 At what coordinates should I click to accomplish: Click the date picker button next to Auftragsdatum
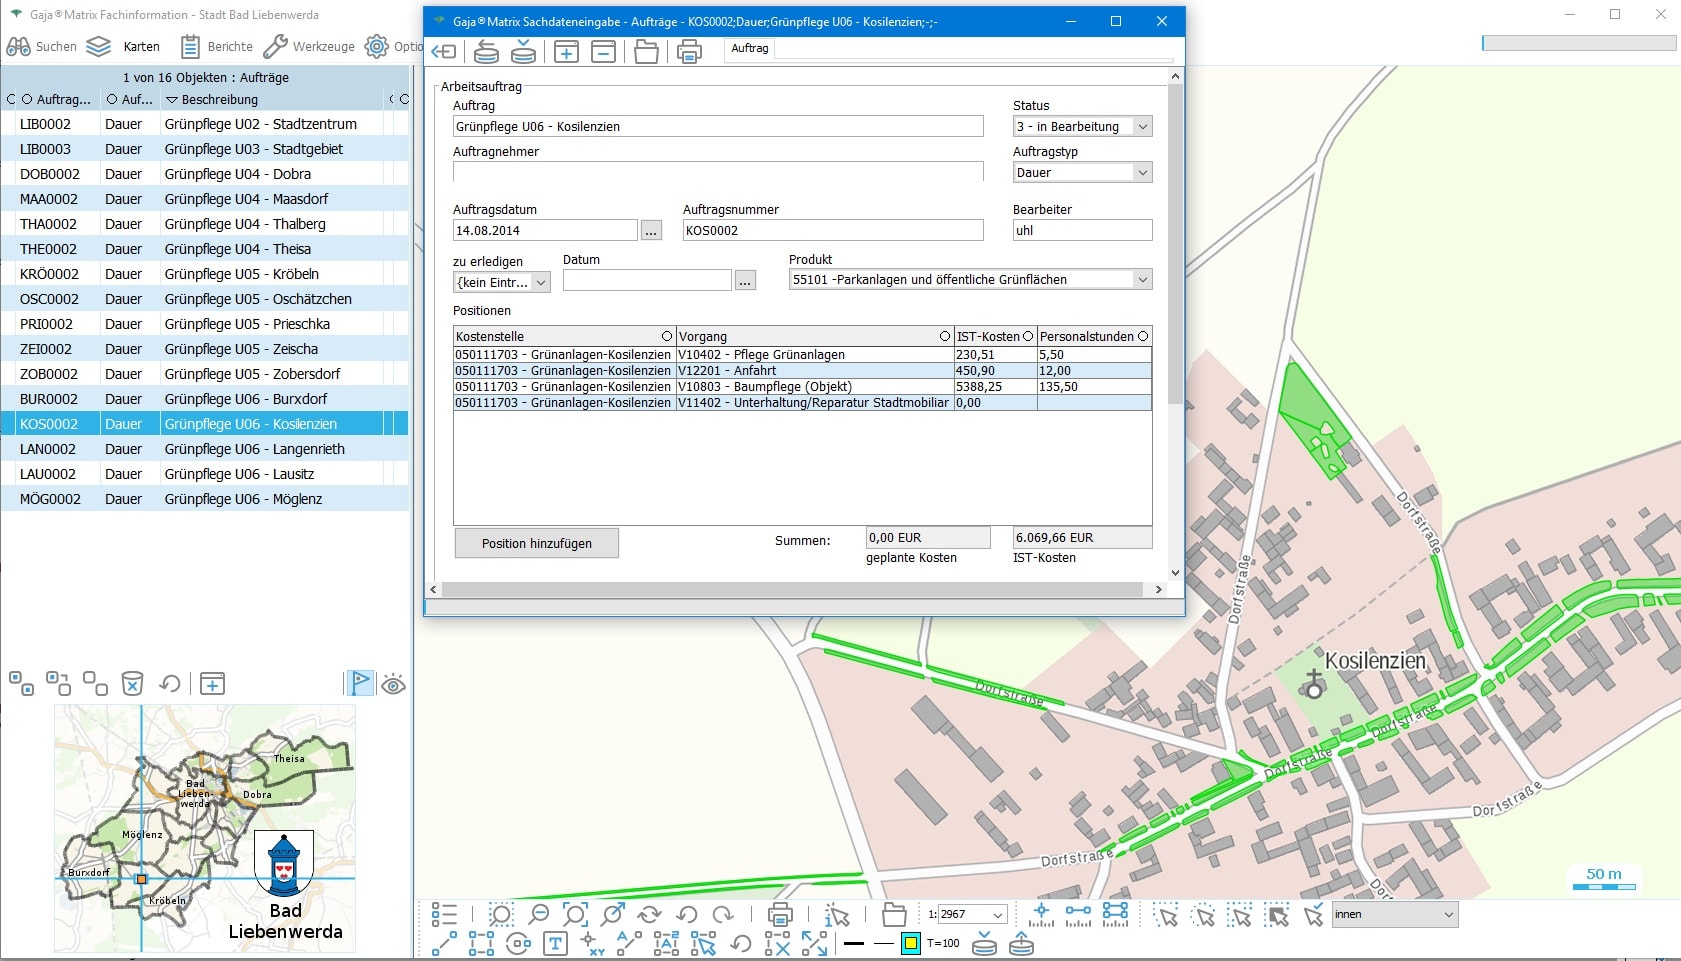651,231
